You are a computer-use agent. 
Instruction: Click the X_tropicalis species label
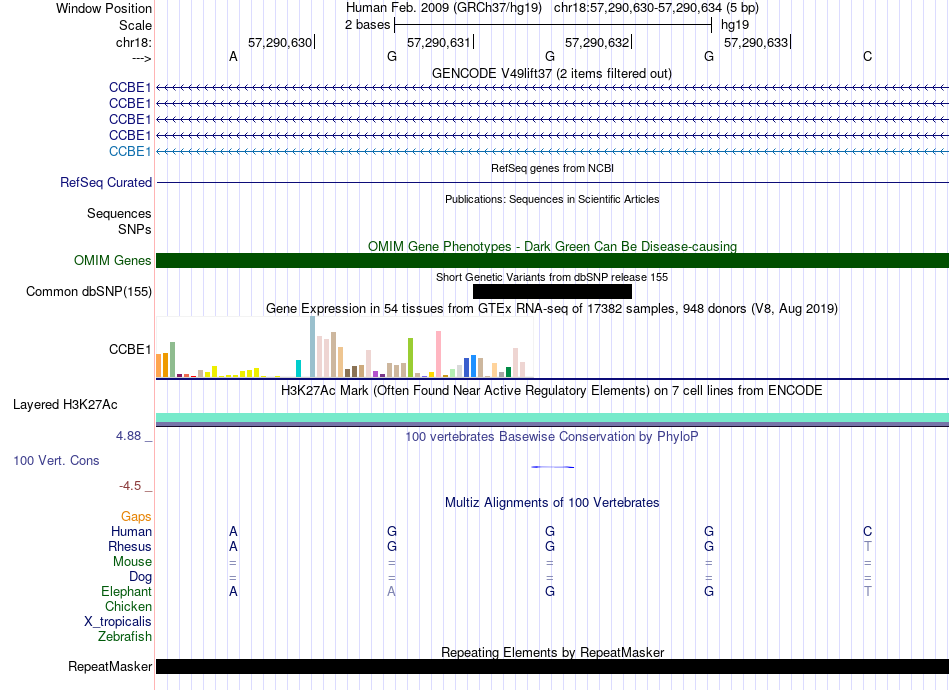click(118, 622)
